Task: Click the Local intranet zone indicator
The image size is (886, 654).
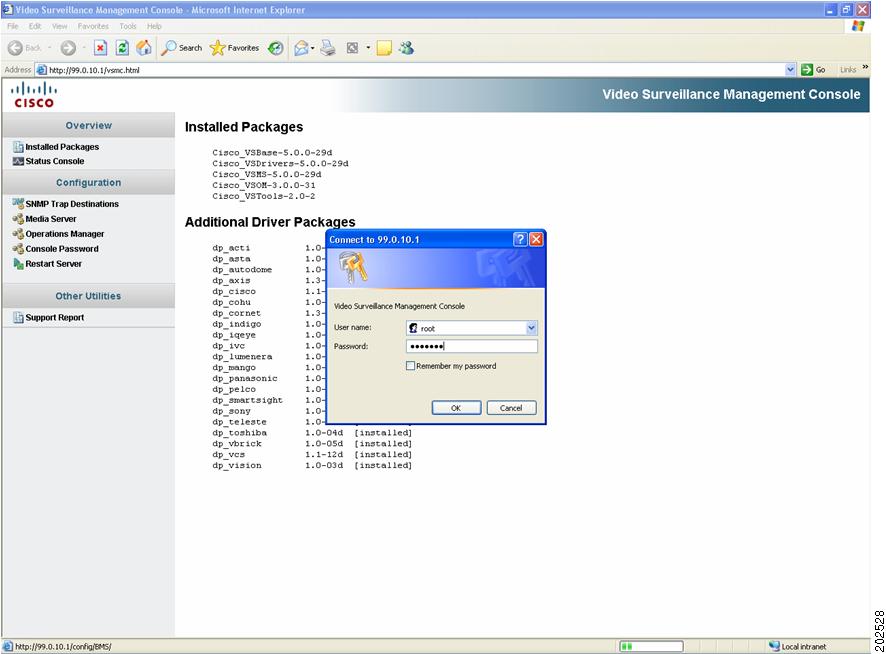Action: coord(797,646)
